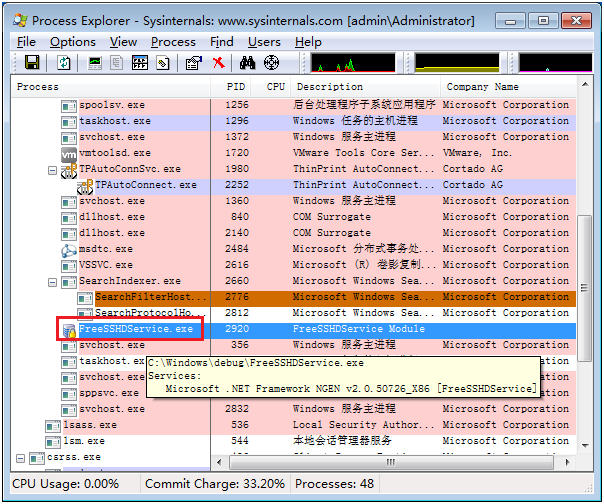Click the I/O history graph
Image resolution: width=604 pixels, height=504 pixels.
click(555, 62)
